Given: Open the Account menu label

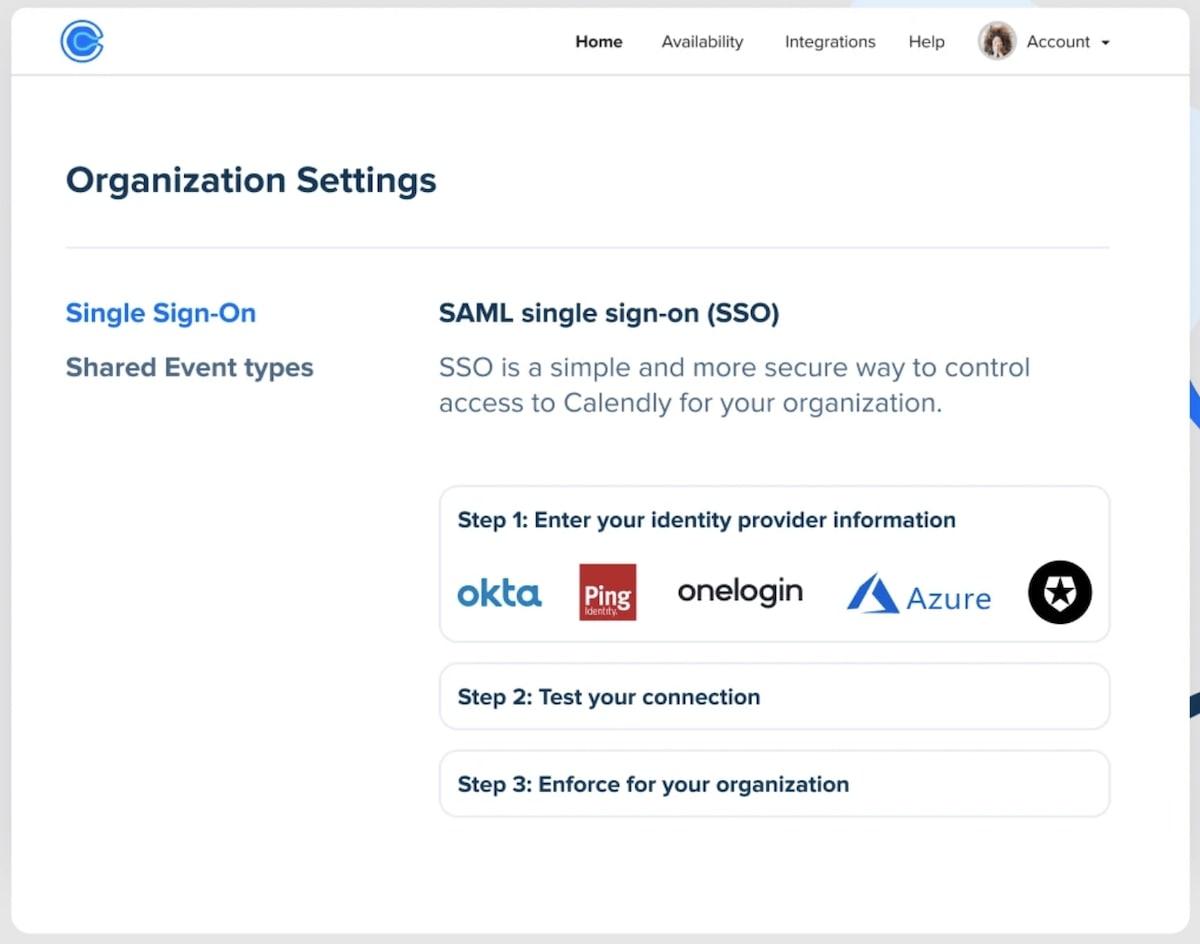Looking at the screenshot, I should [x=1058, y=42].
